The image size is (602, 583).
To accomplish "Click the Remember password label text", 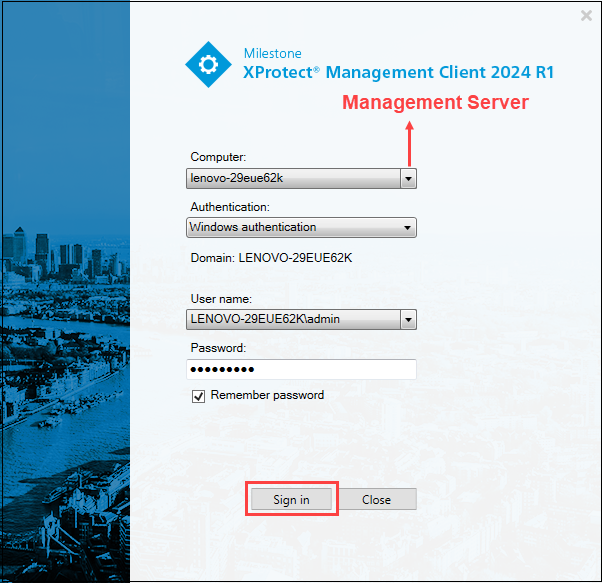I will [x=267, y=396].
